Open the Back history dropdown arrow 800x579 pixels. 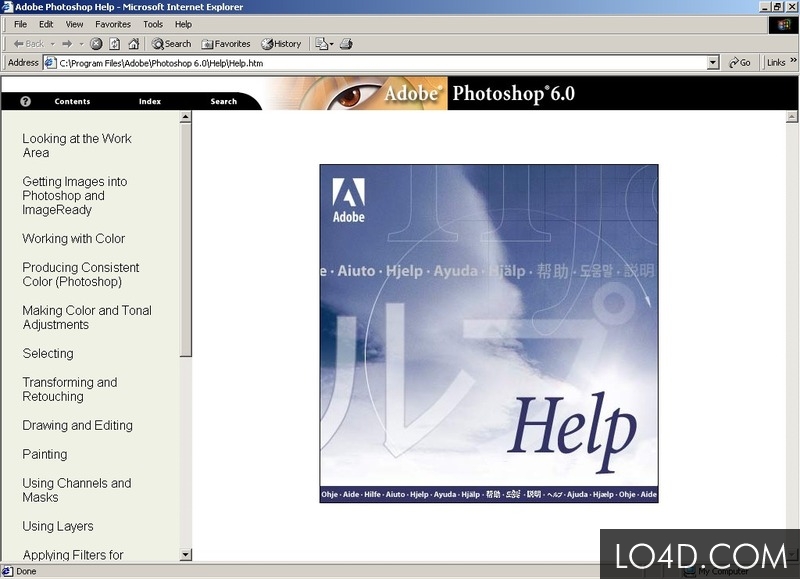coord(53,44)
